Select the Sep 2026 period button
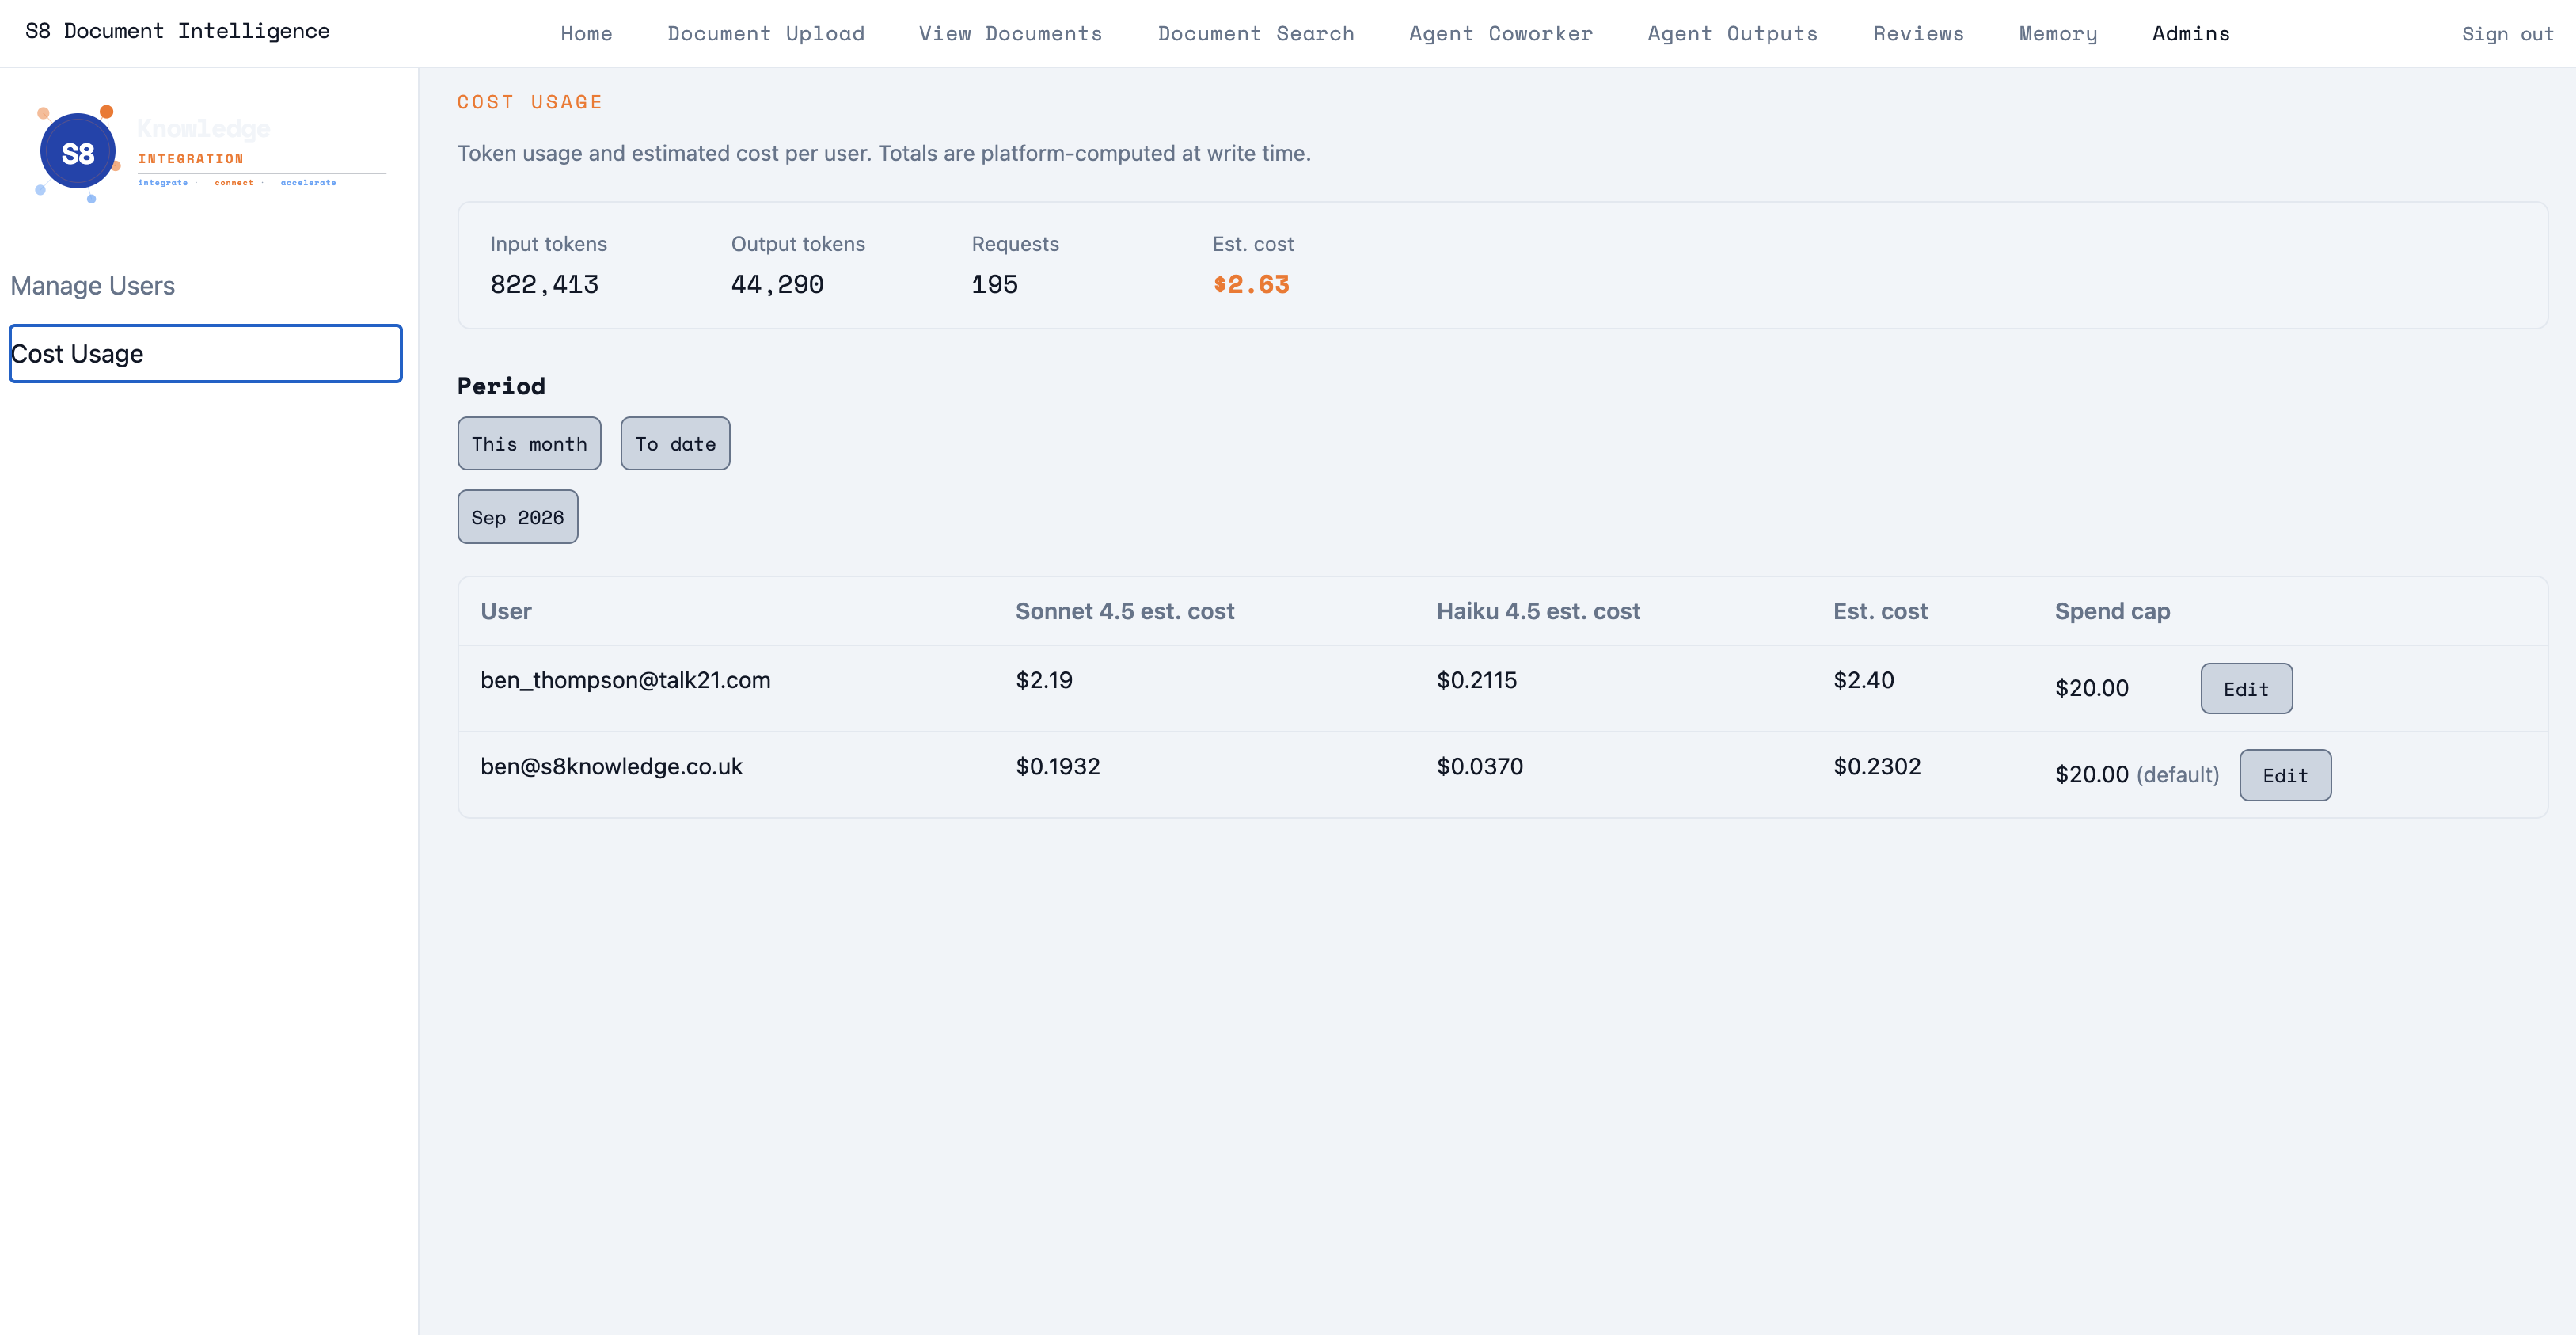The image size is (2576, 1335). click(x=517, y=517)
